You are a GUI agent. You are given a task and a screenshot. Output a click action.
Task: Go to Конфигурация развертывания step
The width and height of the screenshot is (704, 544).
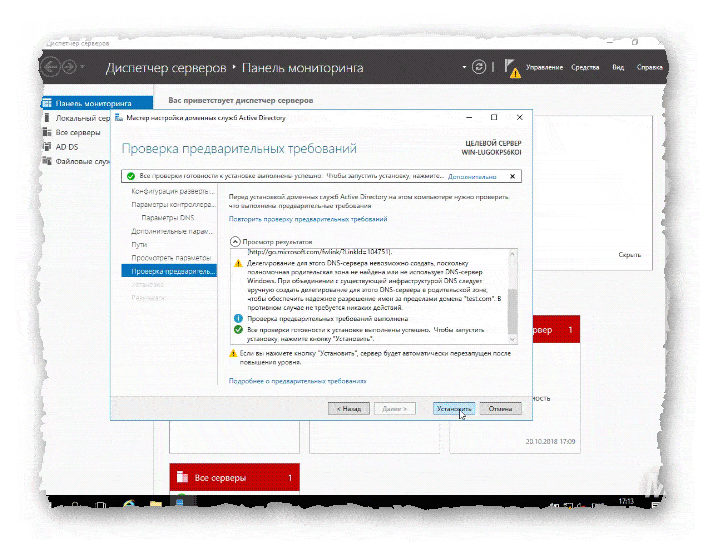tap(172, 191)
